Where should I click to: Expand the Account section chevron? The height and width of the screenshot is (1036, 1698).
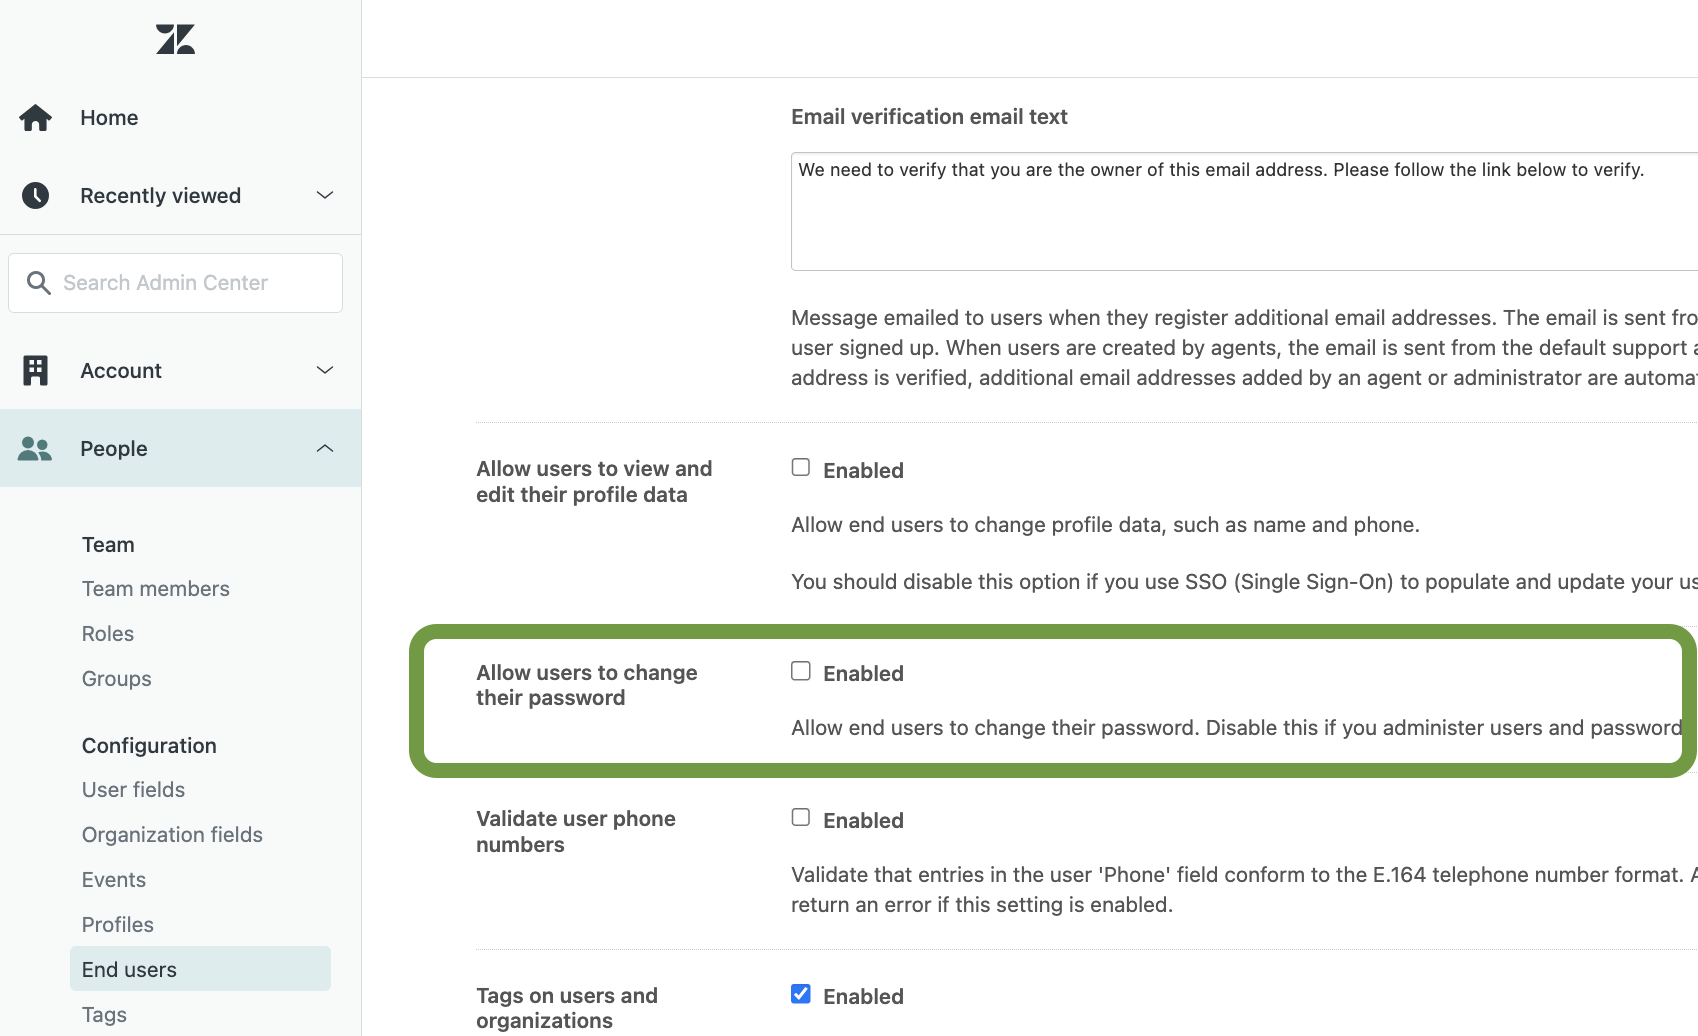[325, 370]
